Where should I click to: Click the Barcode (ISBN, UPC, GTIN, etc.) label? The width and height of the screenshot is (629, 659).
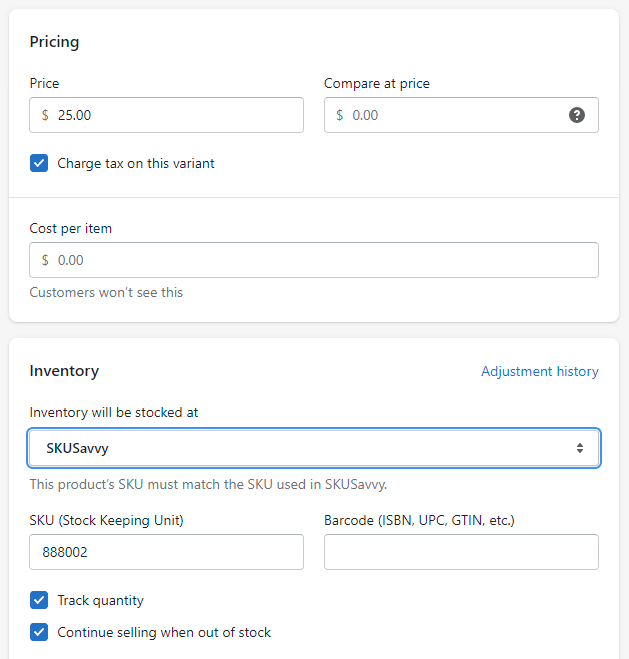click(419, 520)
